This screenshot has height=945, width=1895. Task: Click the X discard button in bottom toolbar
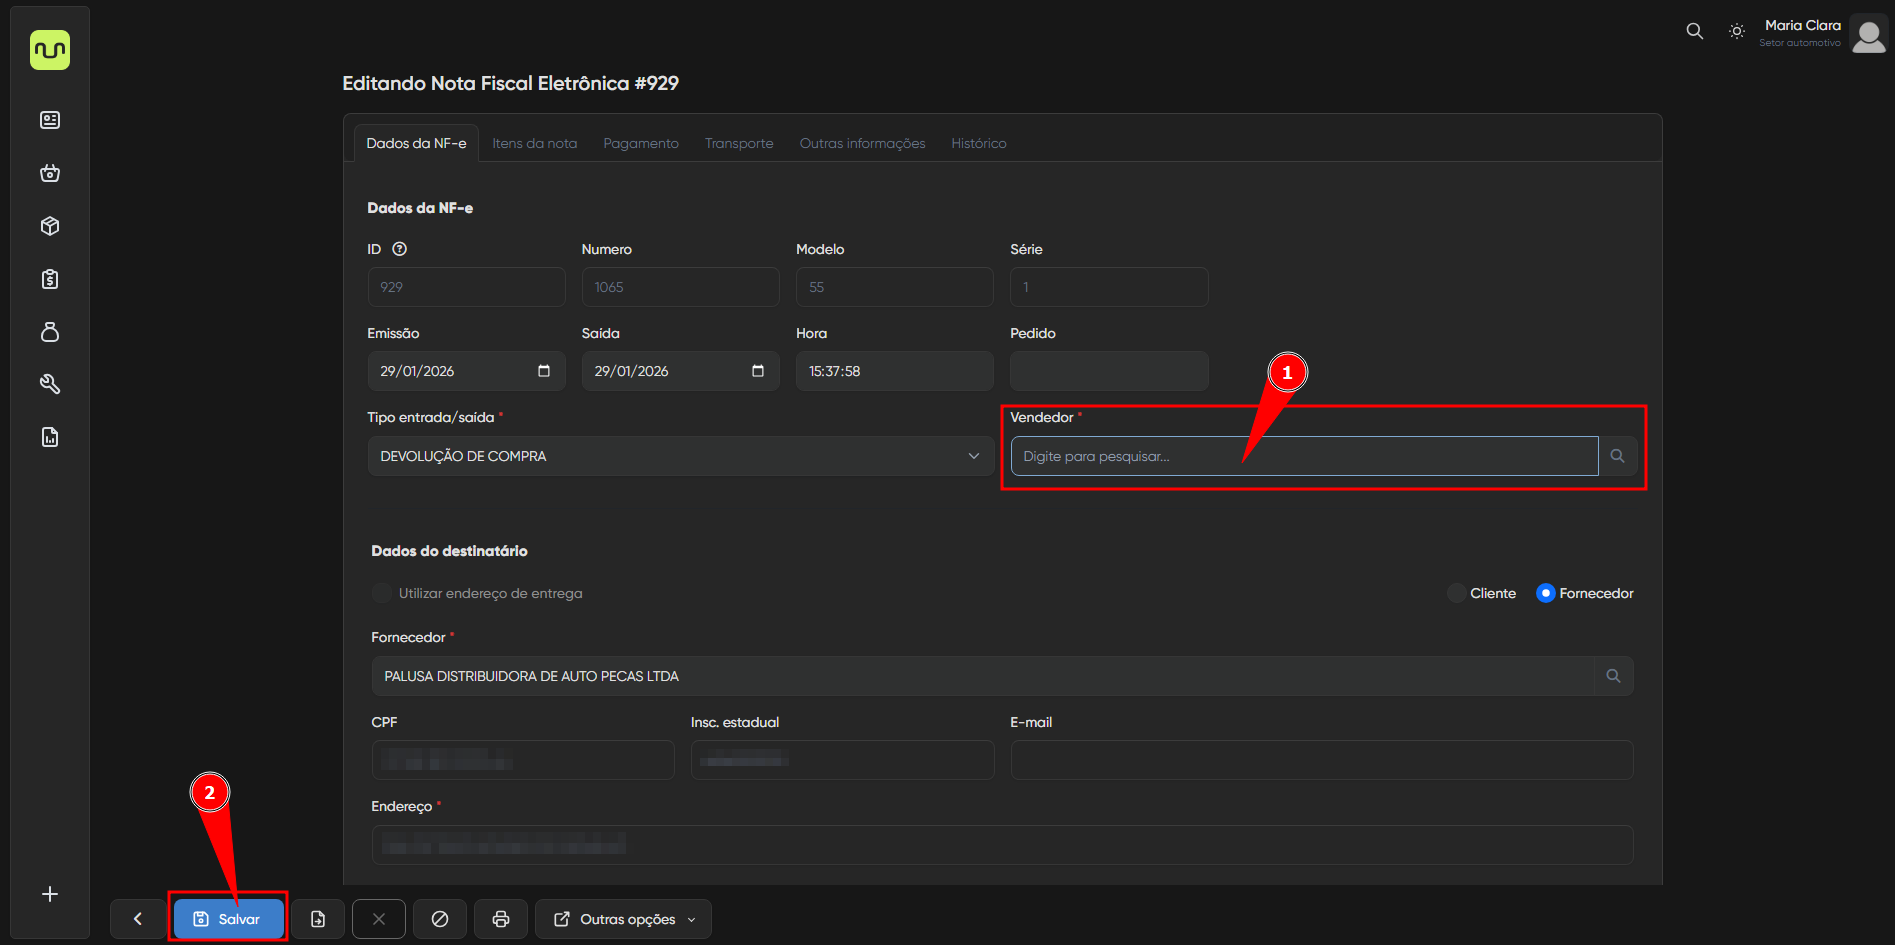pyautogui.click(x=379, y=919)
